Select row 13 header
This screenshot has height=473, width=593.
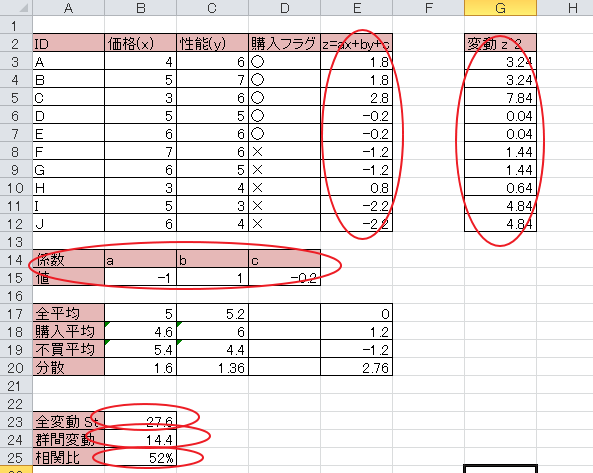(16, 241)
